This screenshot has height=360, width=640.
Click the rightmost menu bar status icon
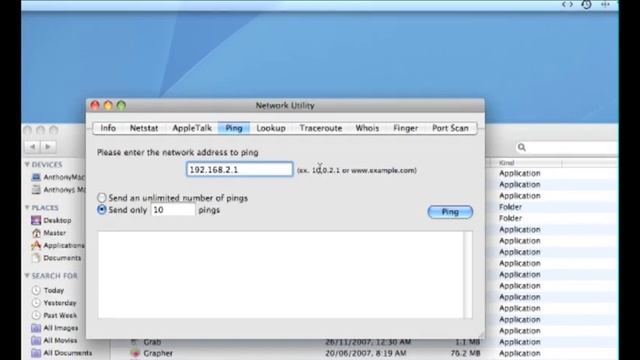click(x=605, y=4)
